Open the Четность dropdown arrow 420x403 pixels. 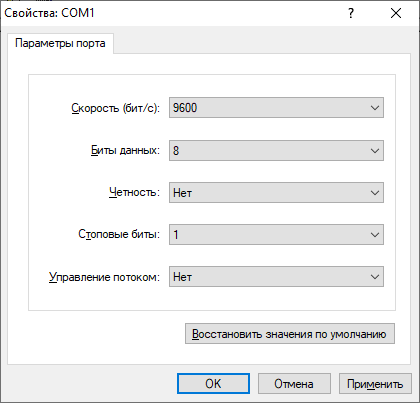pos(375,193)
